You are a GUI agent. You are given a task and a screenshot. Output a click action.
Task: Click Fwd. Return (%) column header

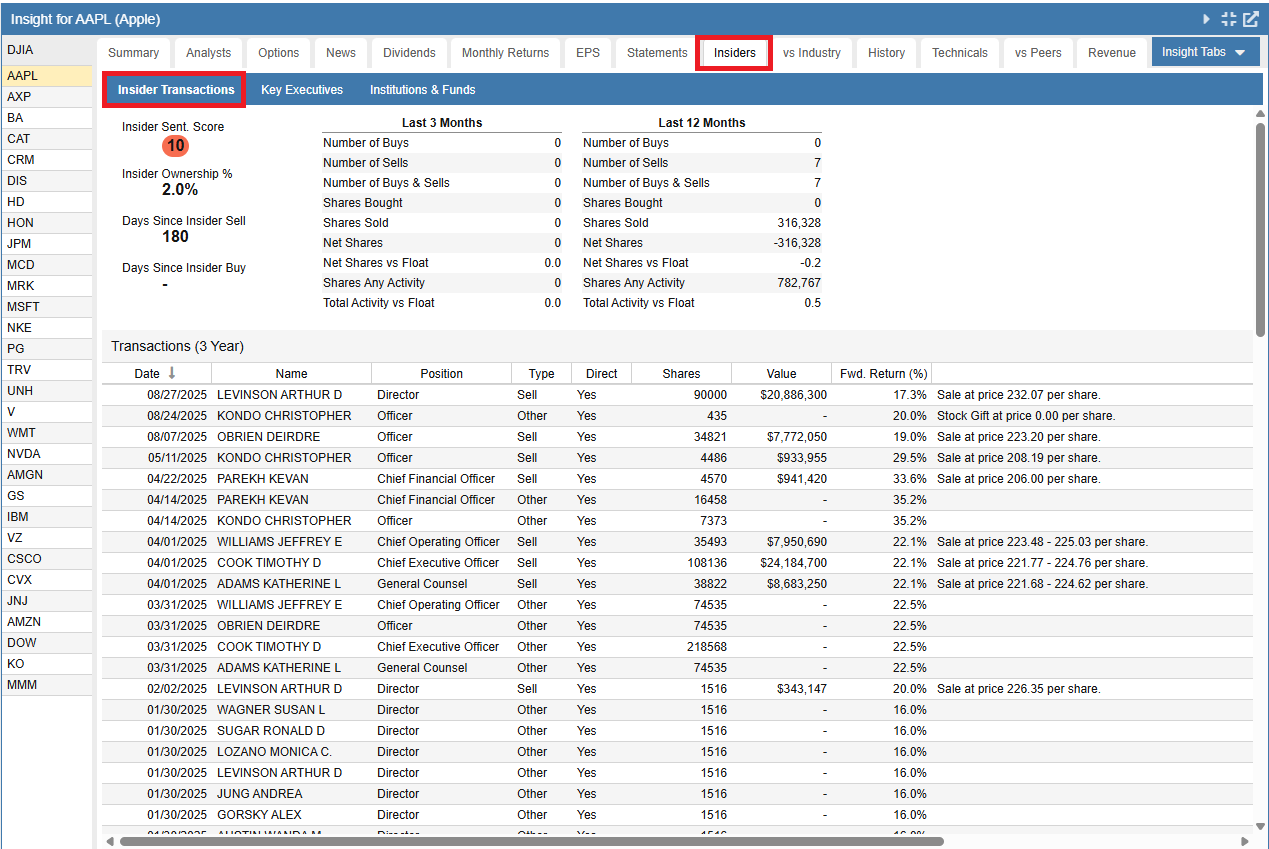pyautogui.click(x=883, y=374)
